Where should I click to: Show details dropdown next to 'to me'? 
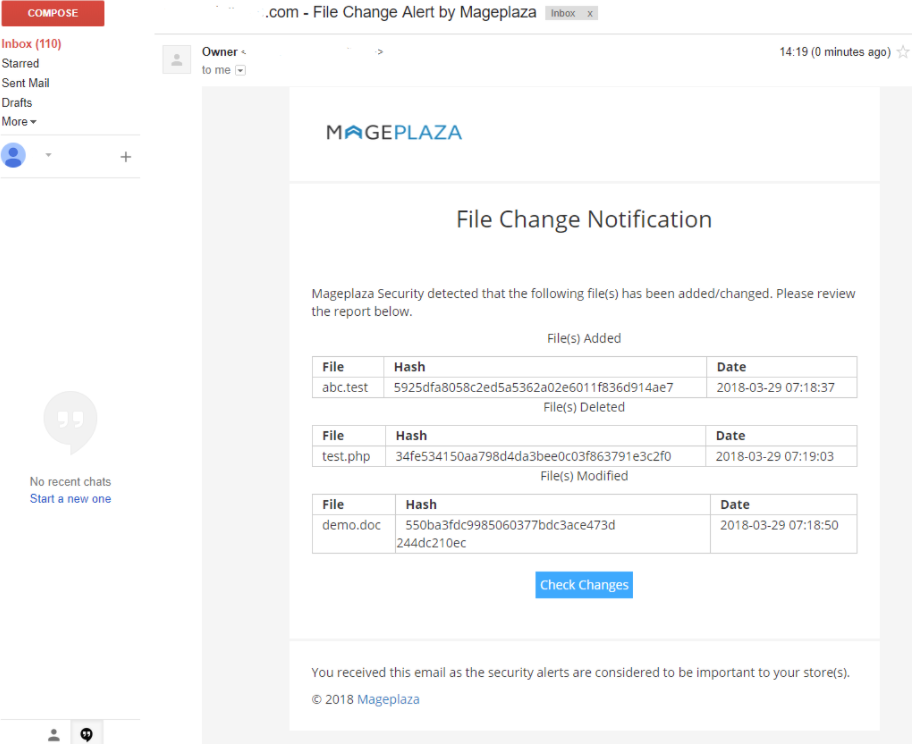[x=240, y=70]
